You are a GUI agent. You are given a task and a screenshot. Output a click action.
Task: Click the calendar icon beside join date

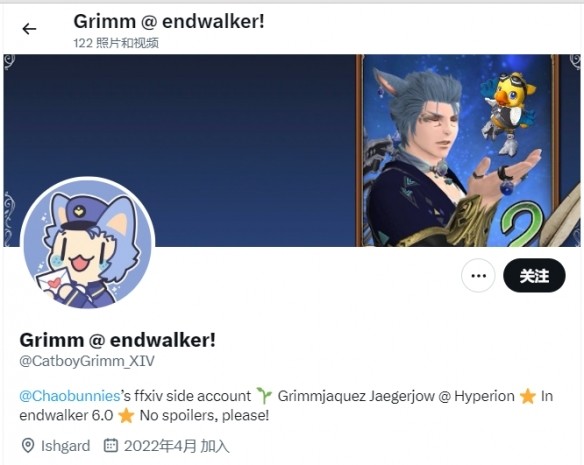(111, 445)
